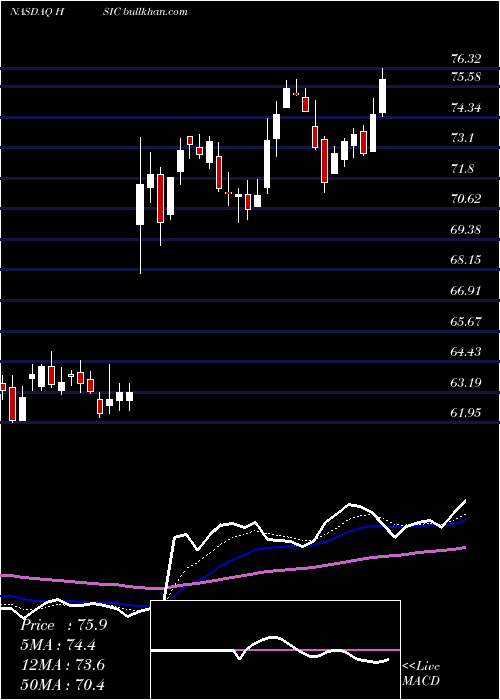
Task: Click the 76.32 price axis label
Action: click(x=466, y=59)
